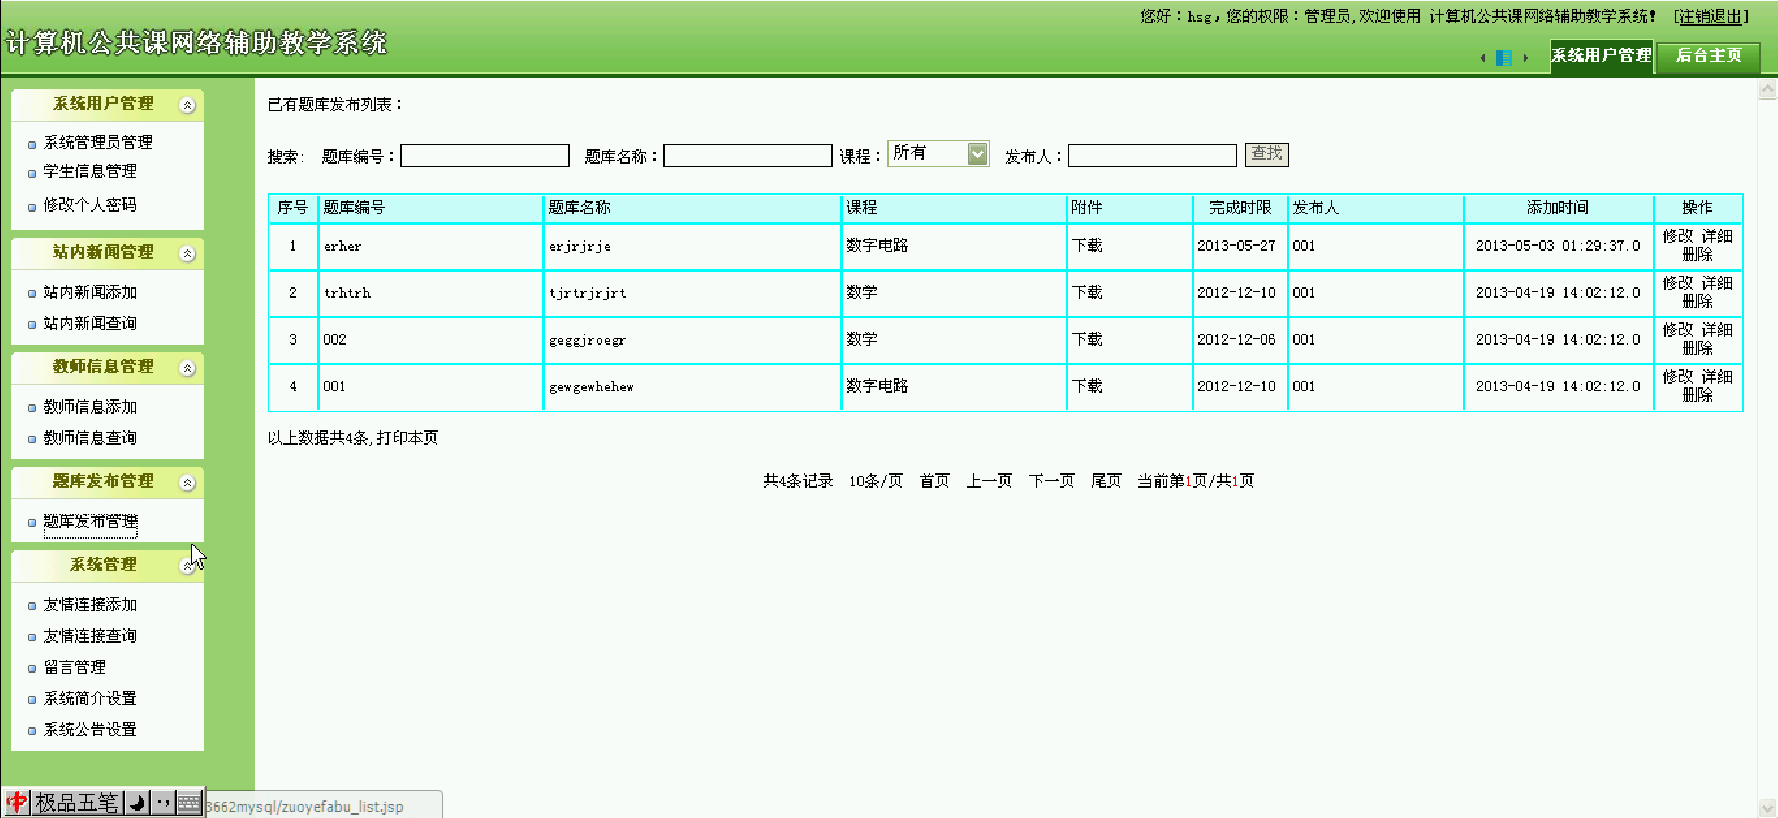Viewport: 1778px width, 818px height.
Task: Click 删除 in the gewgewhehew row
Action: click(x=1697, y=395)
